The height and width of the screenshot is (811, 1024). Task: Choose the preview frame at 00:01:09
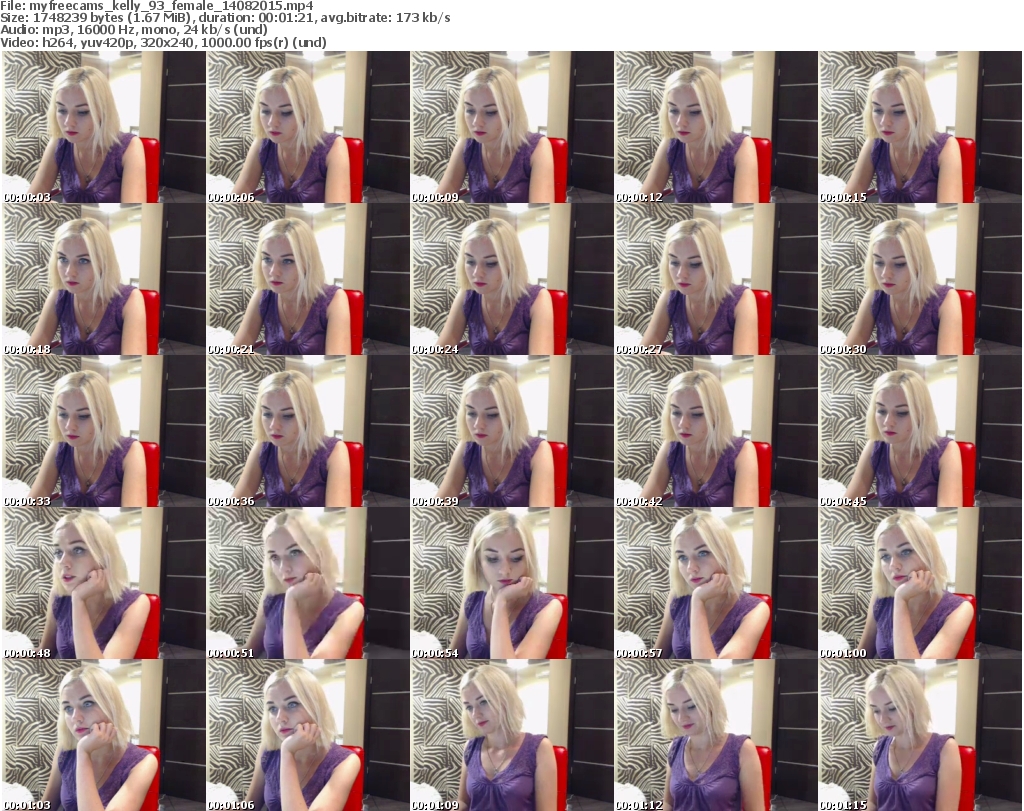tap(512, 735)
